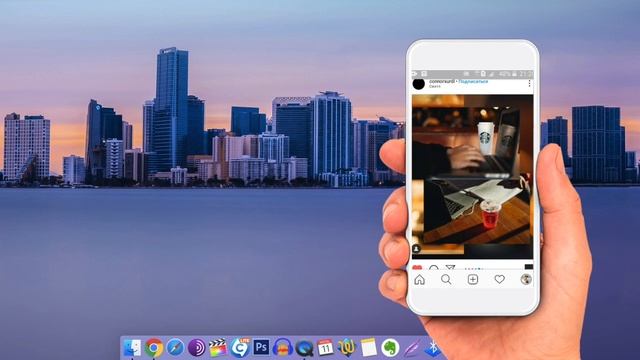Tap the red like heart under post
The width and height of the screenshot is (640, 360).
click(x=417, y=268)
